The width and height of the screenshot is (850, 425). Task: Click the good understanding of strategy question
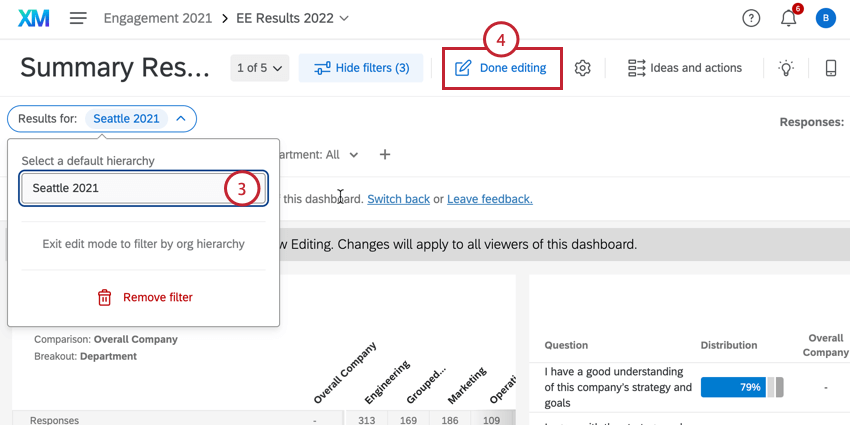(618, 388)
